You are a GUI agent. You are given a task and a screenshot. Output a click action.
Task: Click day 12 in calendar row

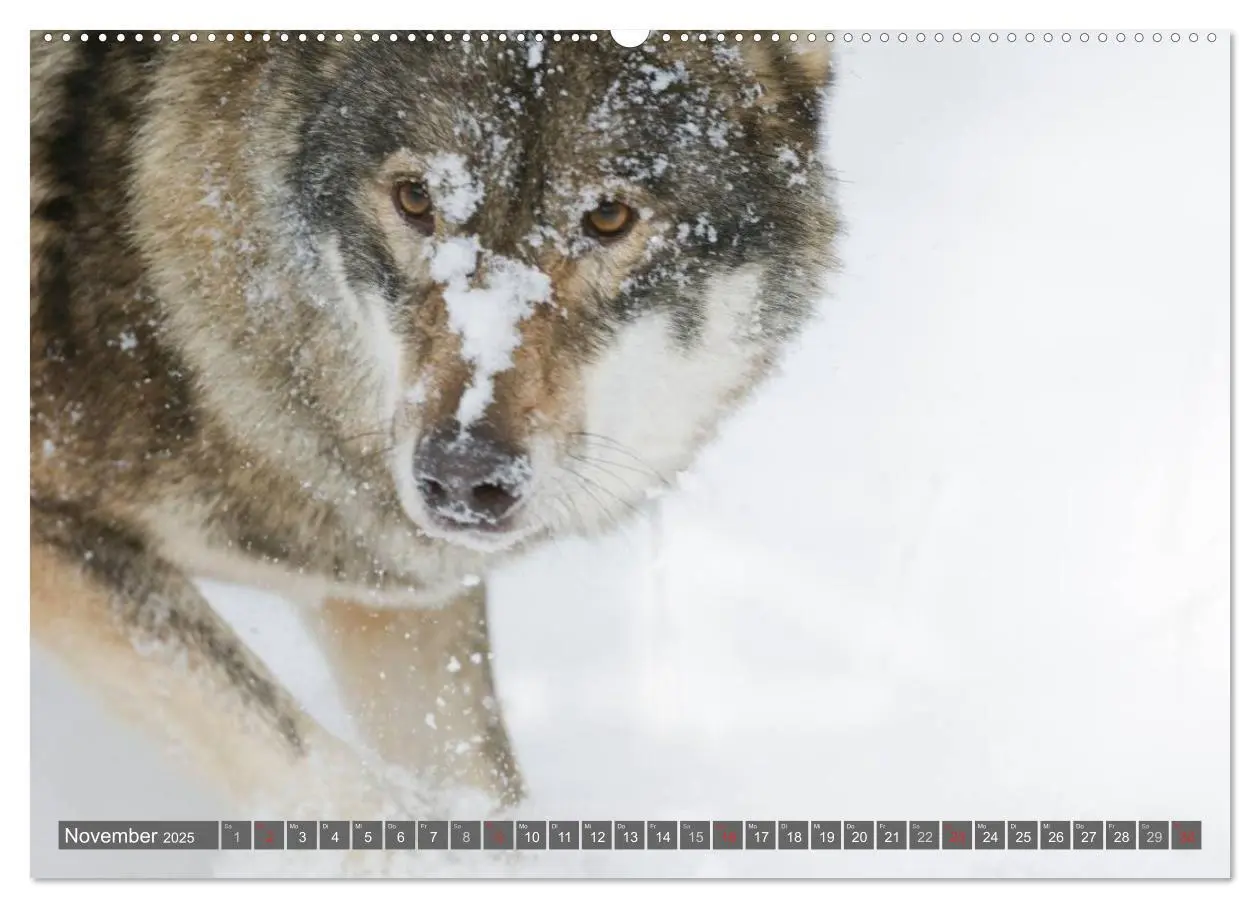tap(597, 835)
